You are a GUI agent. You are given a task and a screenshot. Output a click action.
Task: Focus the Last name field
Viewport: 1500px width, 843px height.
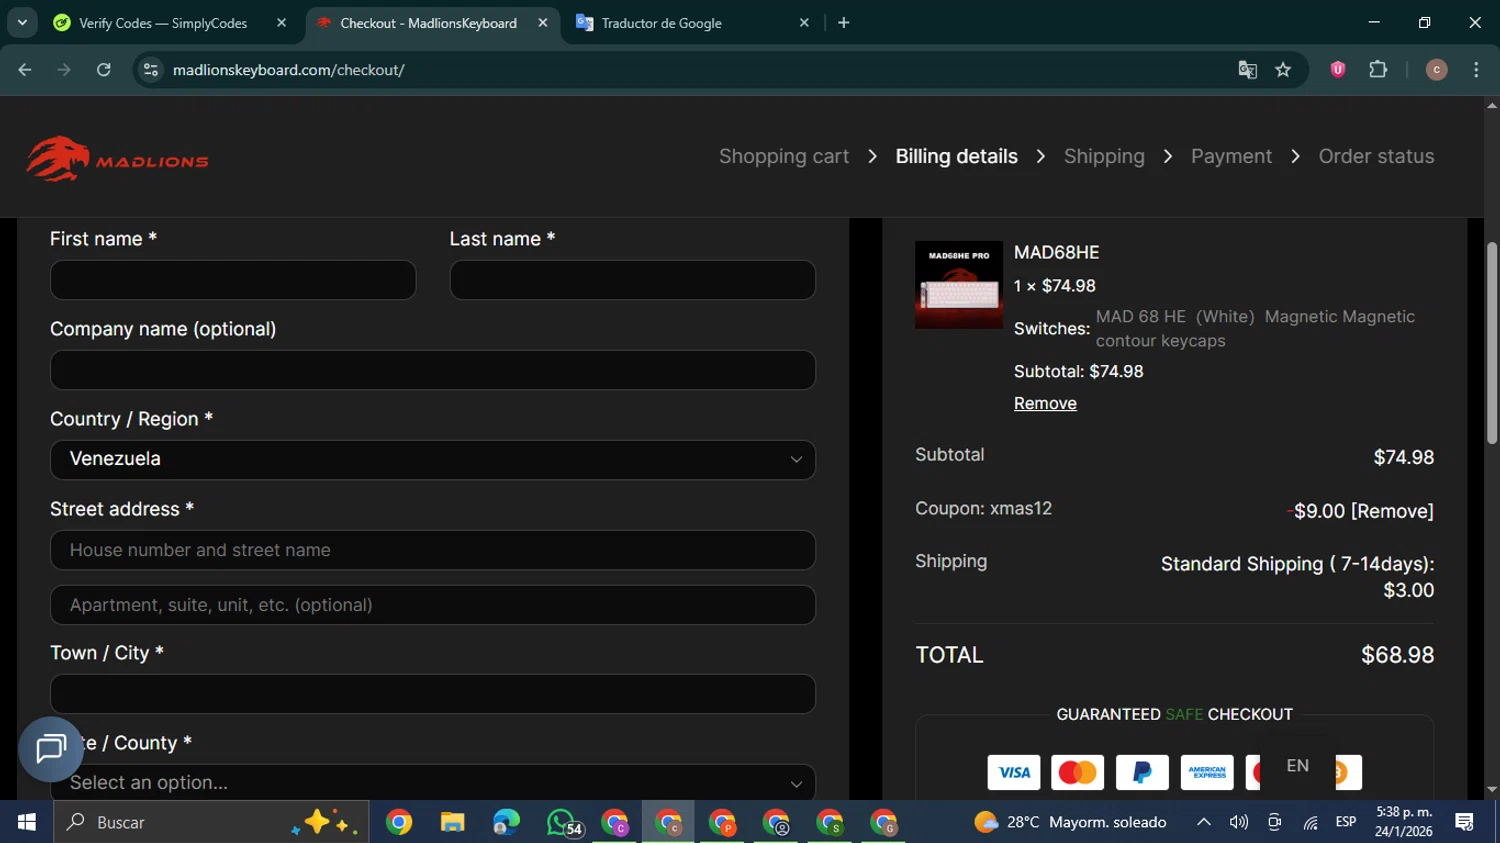coord(633,280)
